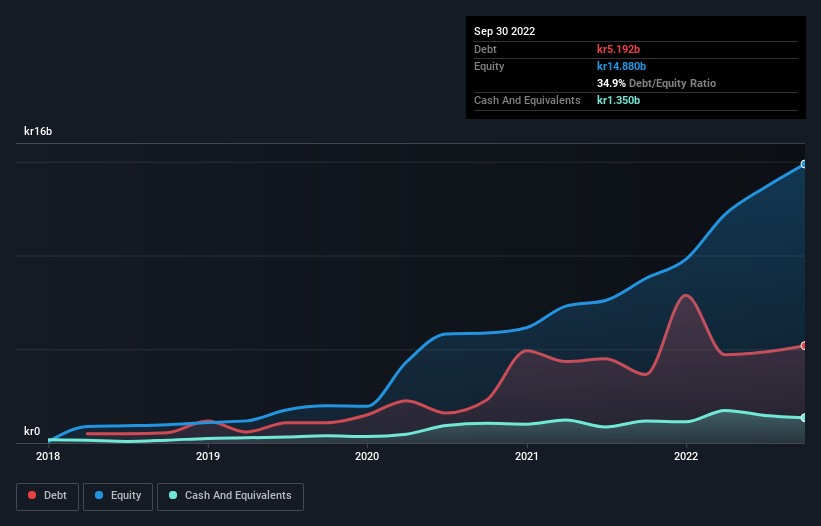821x526 pixels.
Task: Click the 2019 axis label
Action: pos(208,456)
